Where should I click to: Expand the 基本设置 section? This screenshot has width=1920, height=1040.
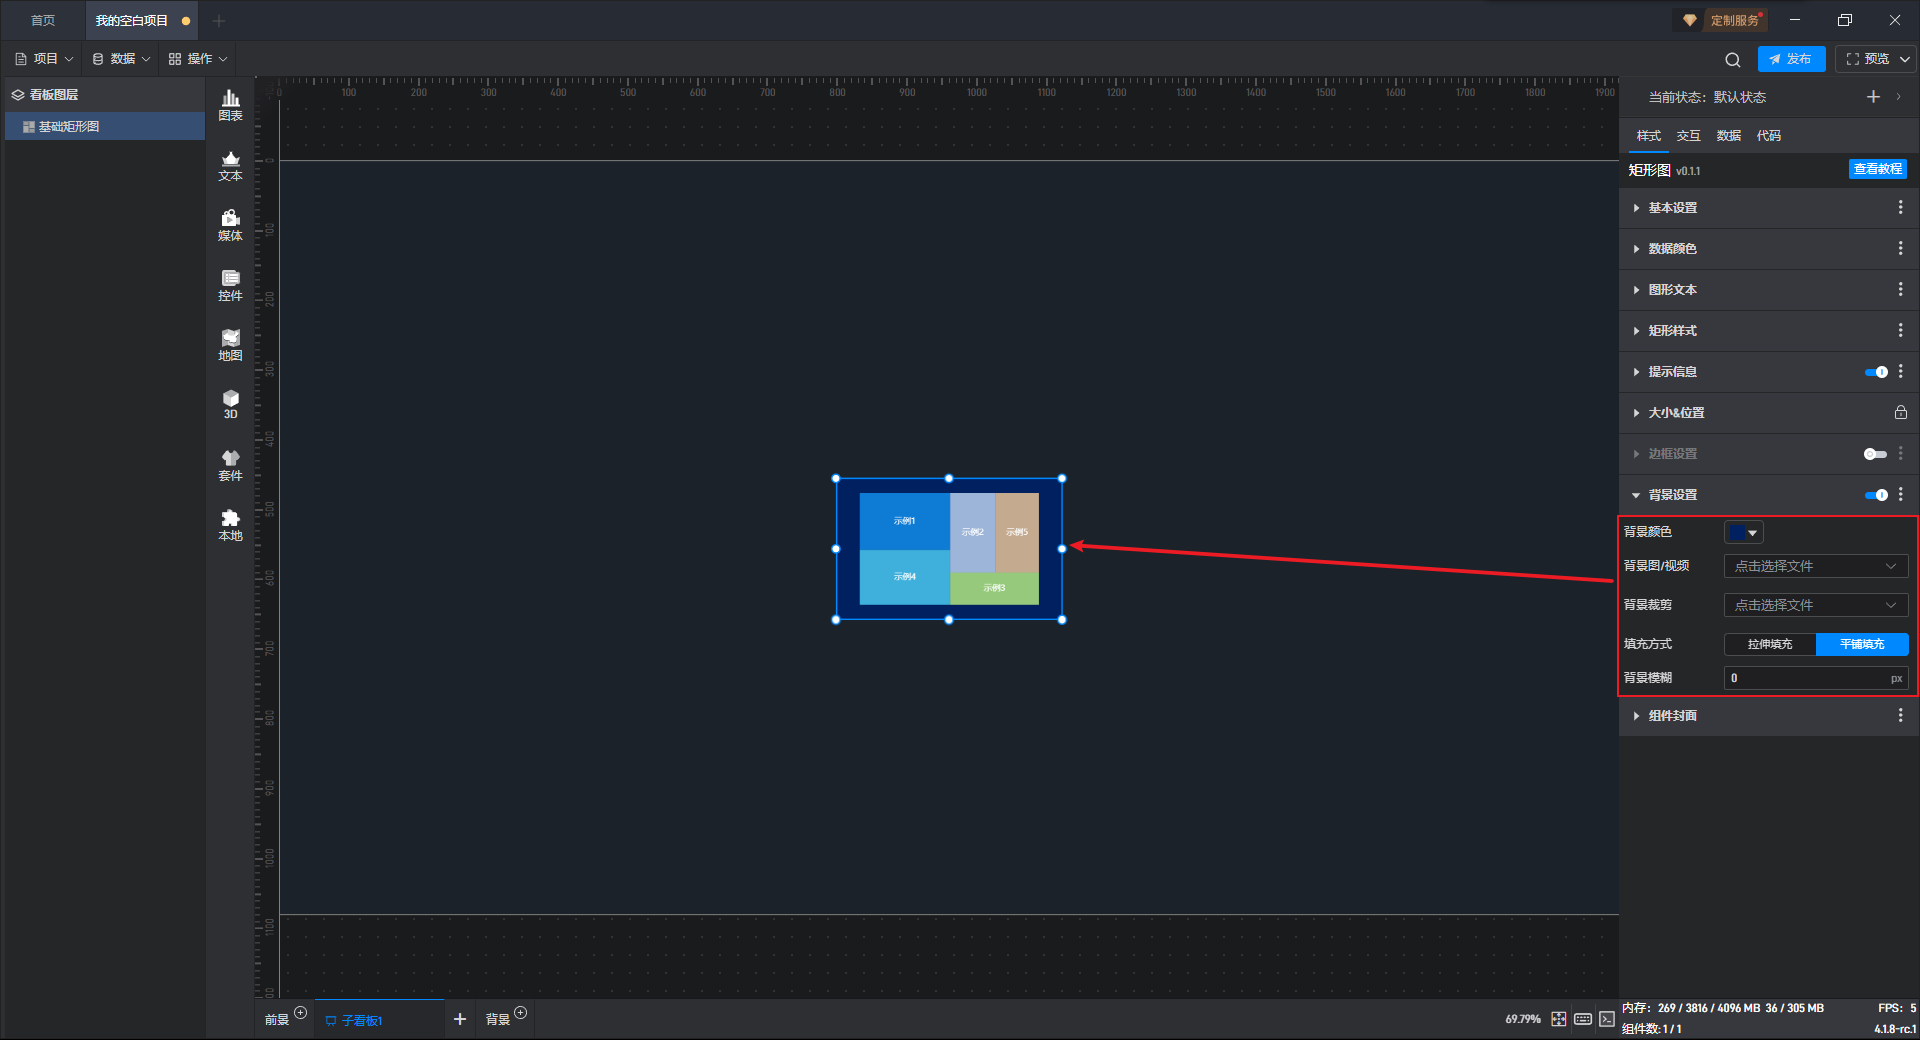pyautogui.click(x=1672, y=208)
